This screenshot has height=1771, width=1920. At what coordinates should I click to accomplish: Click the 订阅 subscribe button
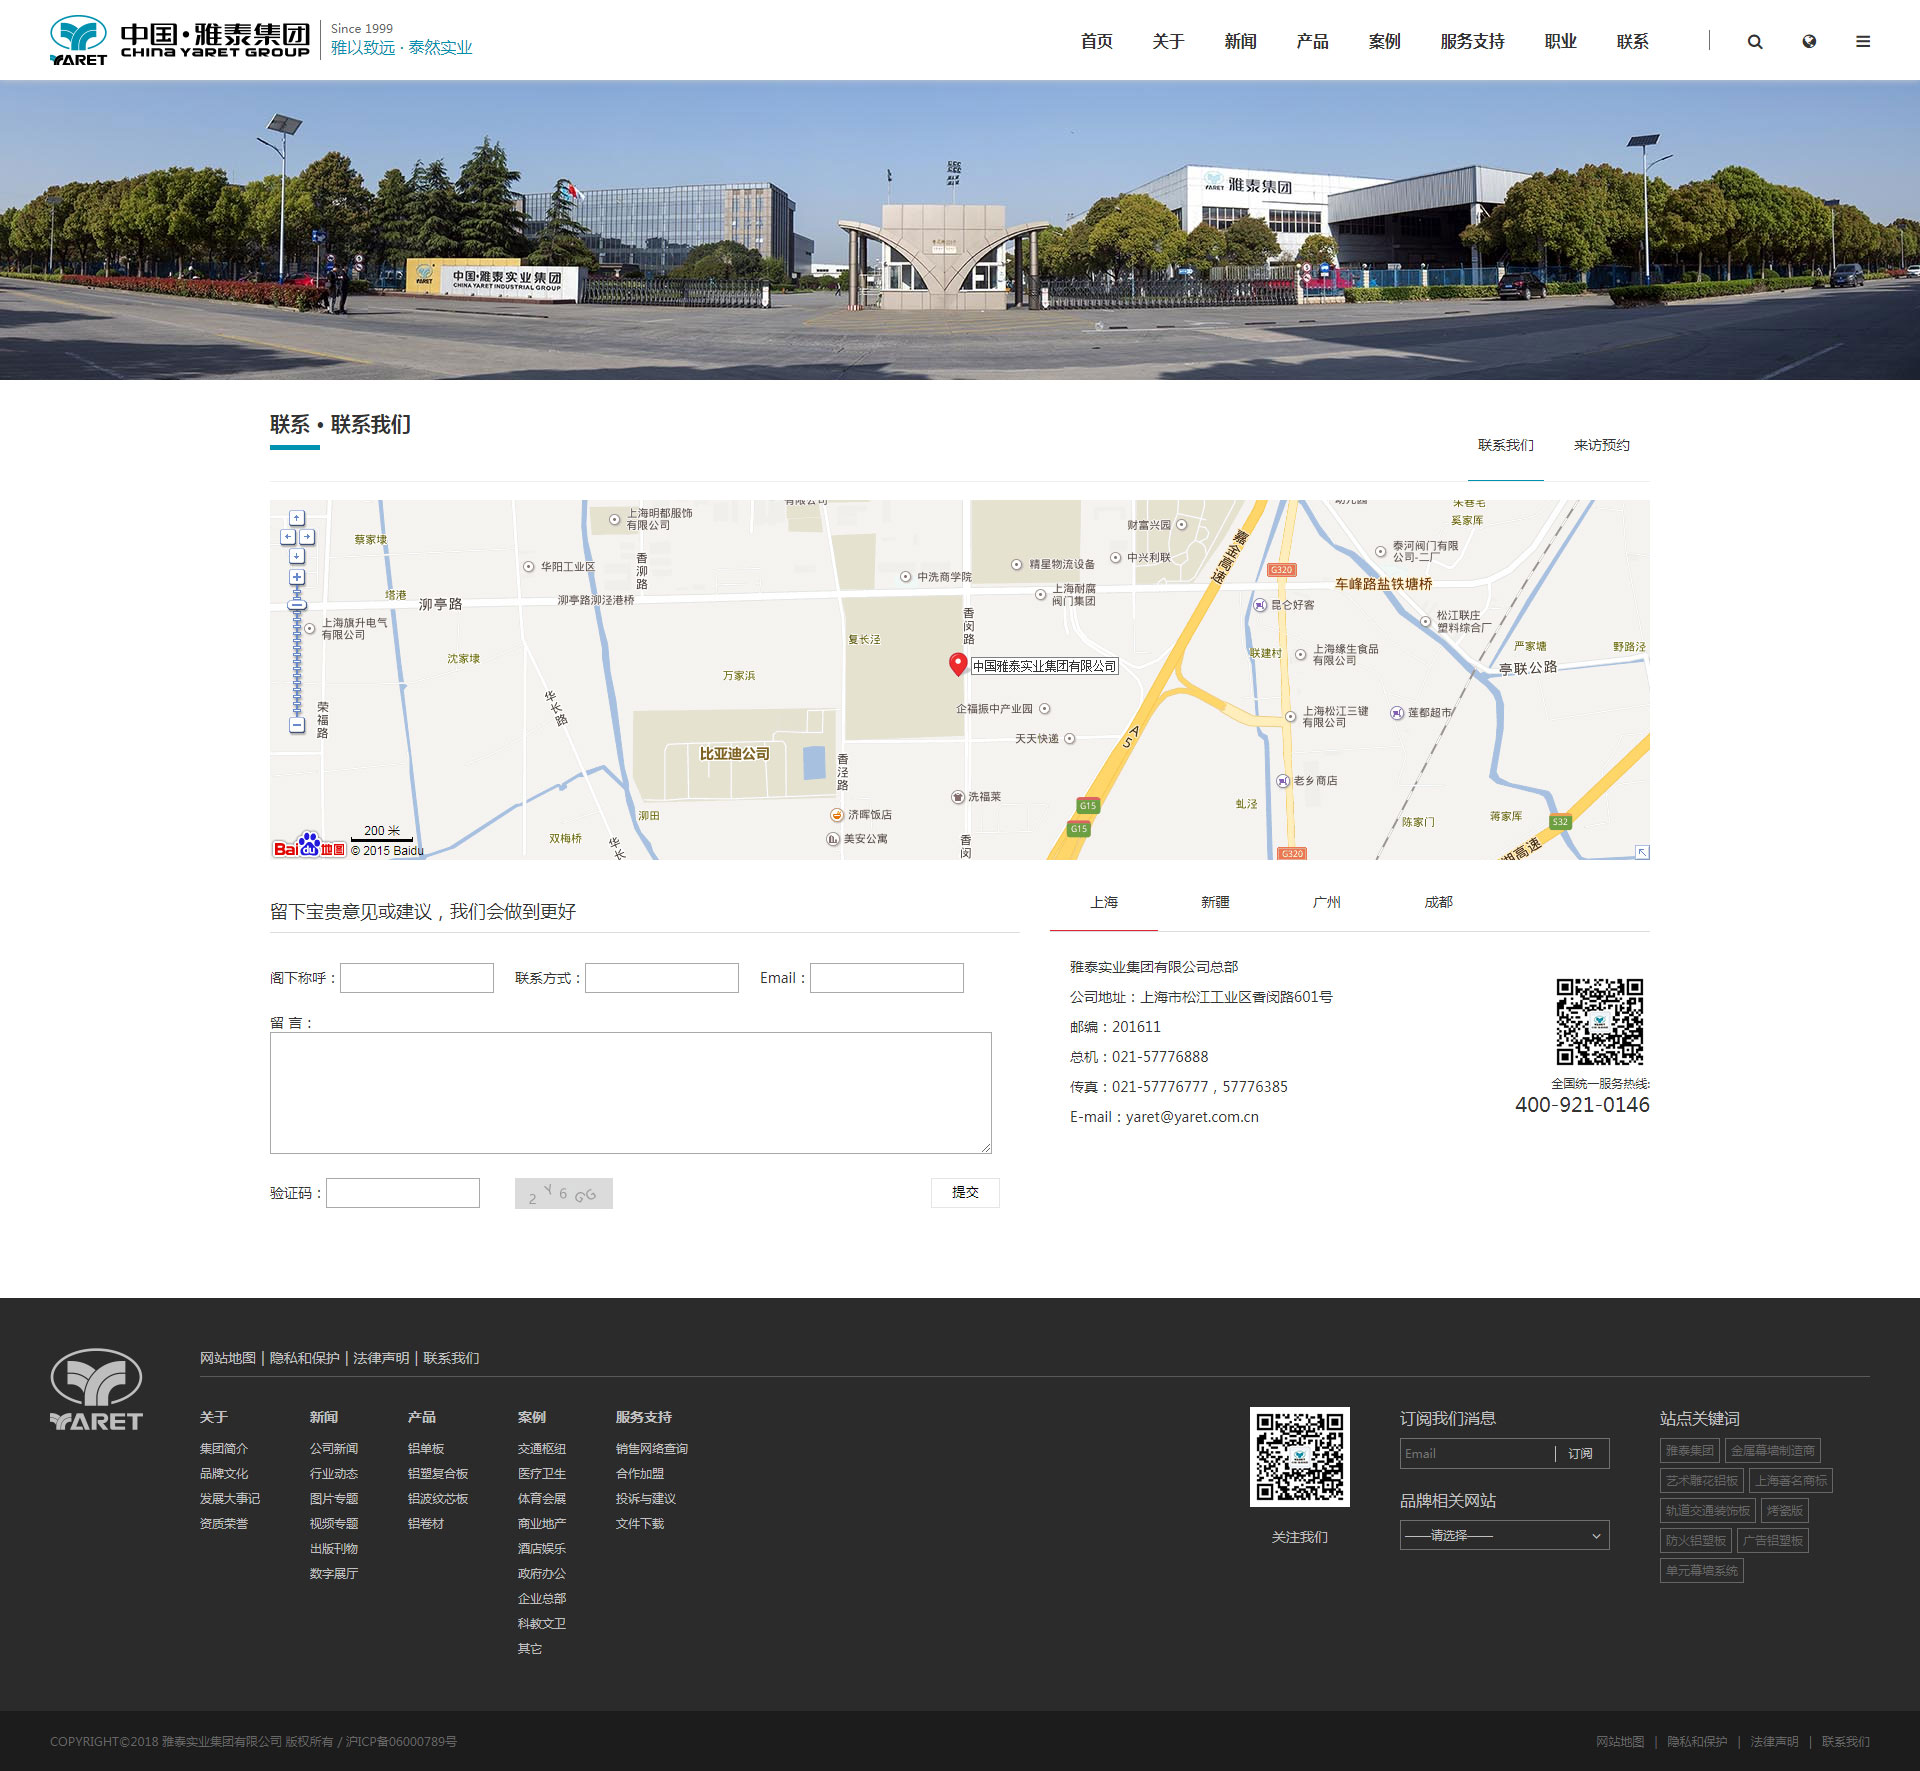[1580, 1453]
